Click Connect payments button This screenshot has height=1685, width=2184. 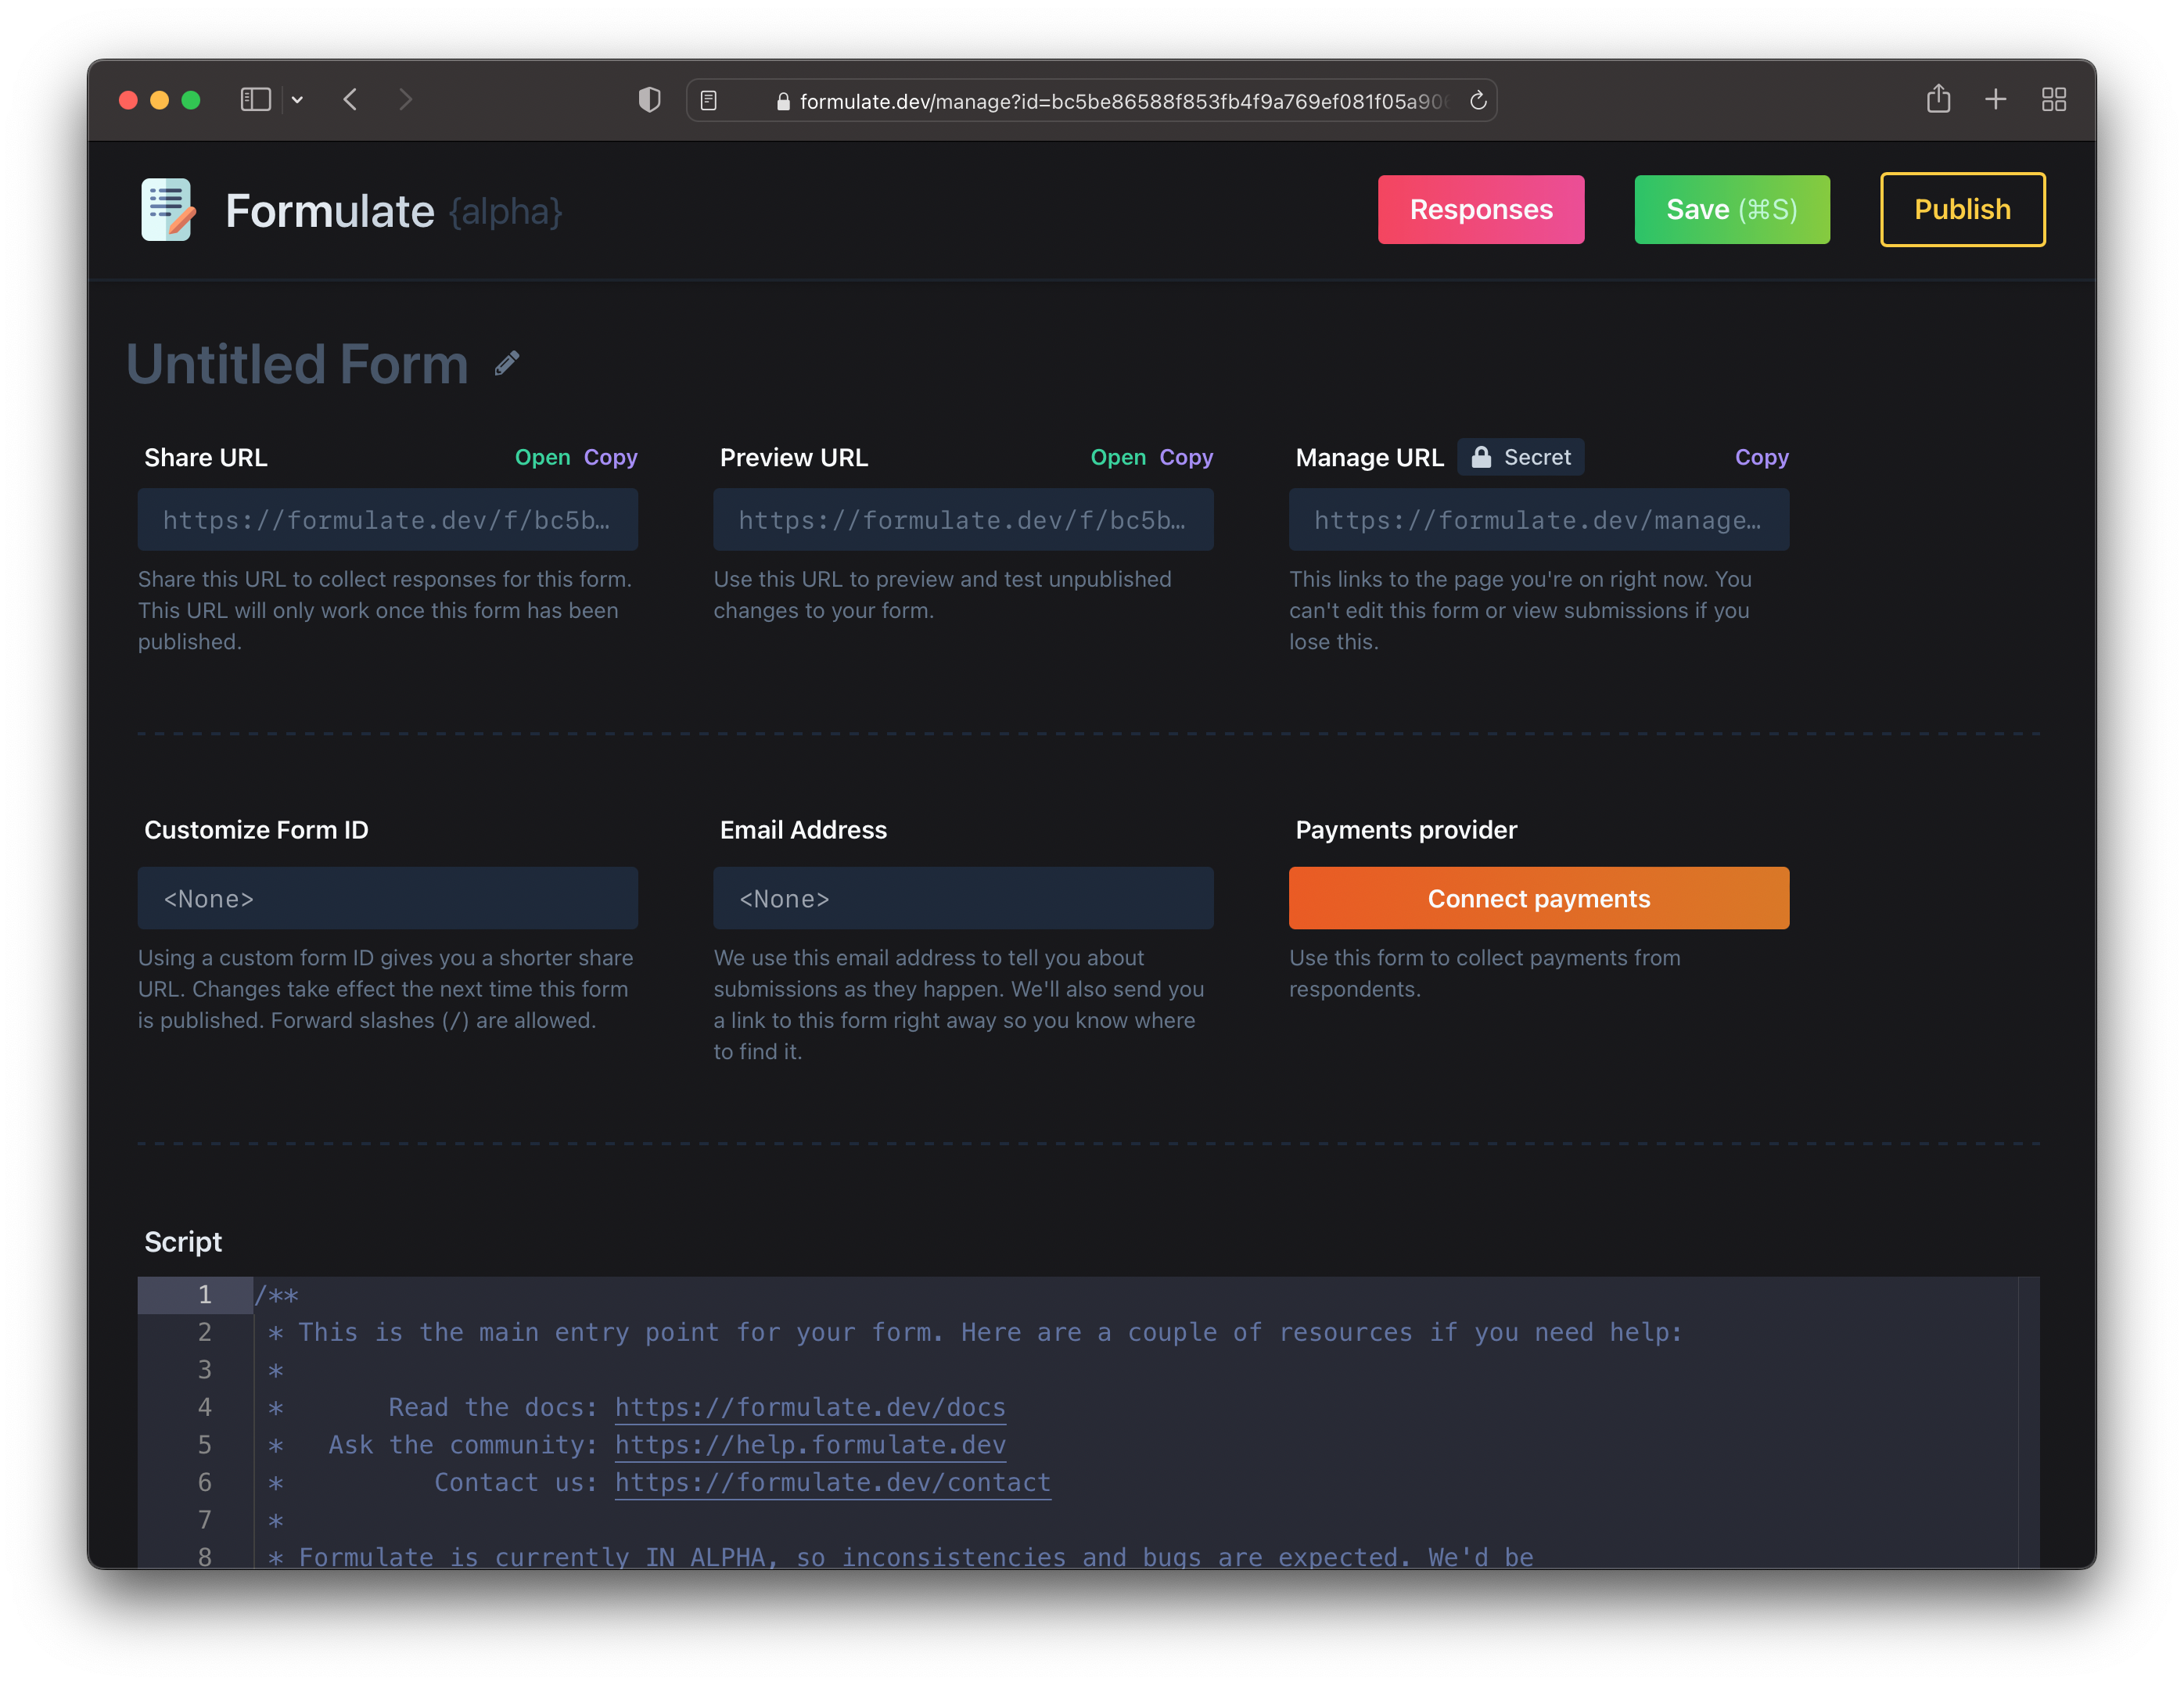[x=1538, y=898]
